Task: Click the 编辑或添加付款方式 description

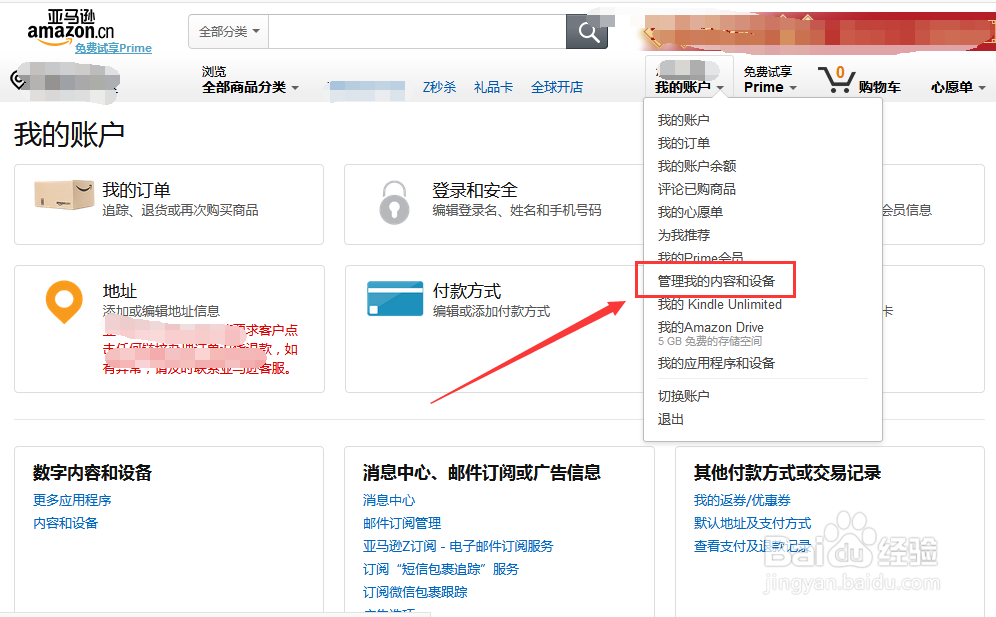Action: coord(492,311)
